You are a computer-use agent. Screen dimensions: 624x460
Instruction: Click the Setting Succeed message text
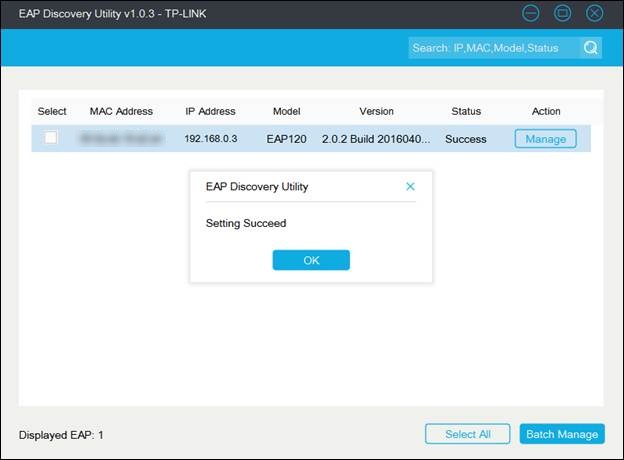click(246, 223)
